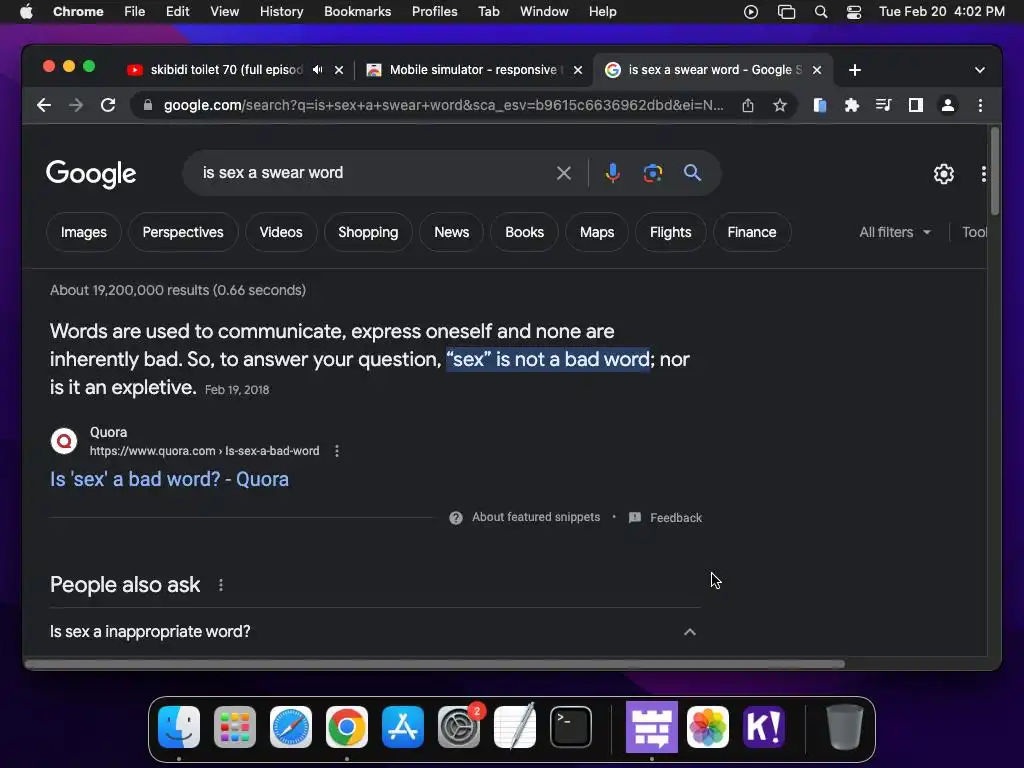This screenshot has height=768, width=1024.
Task: Click the Quora site favicon
Action: click(x=64, y=441)
